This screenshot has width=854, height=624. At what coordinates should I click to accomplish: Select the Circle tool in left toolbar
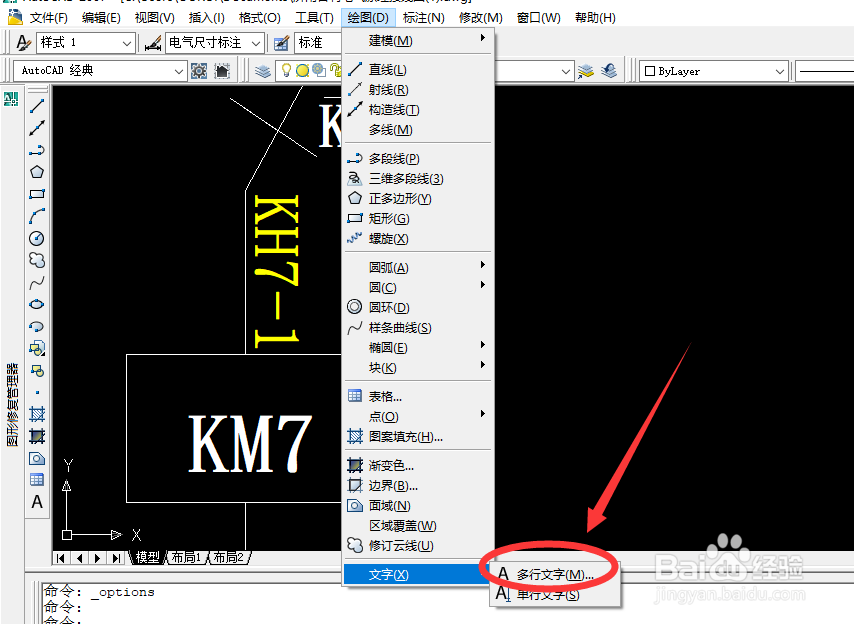pos(37,238)
